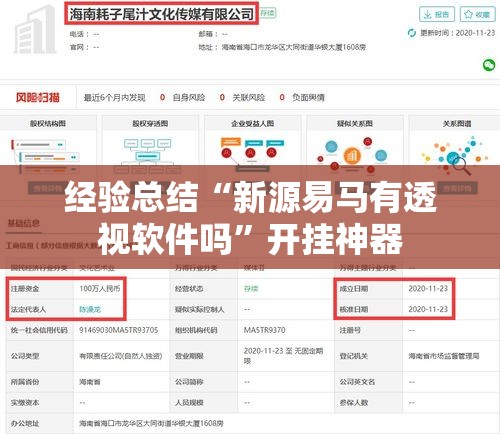Click the organization code MA5TR9370

(x=265, y=330)
